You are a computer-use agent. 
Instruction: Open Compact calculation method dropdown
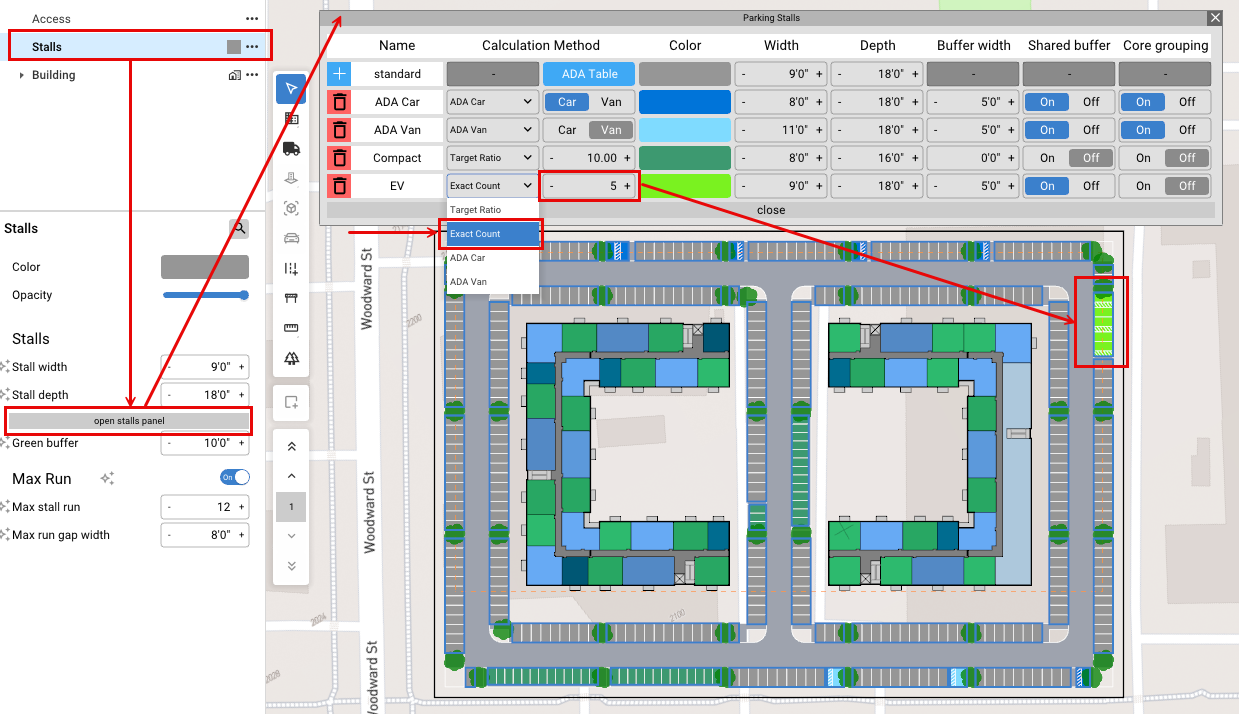(x=491, y=158)
